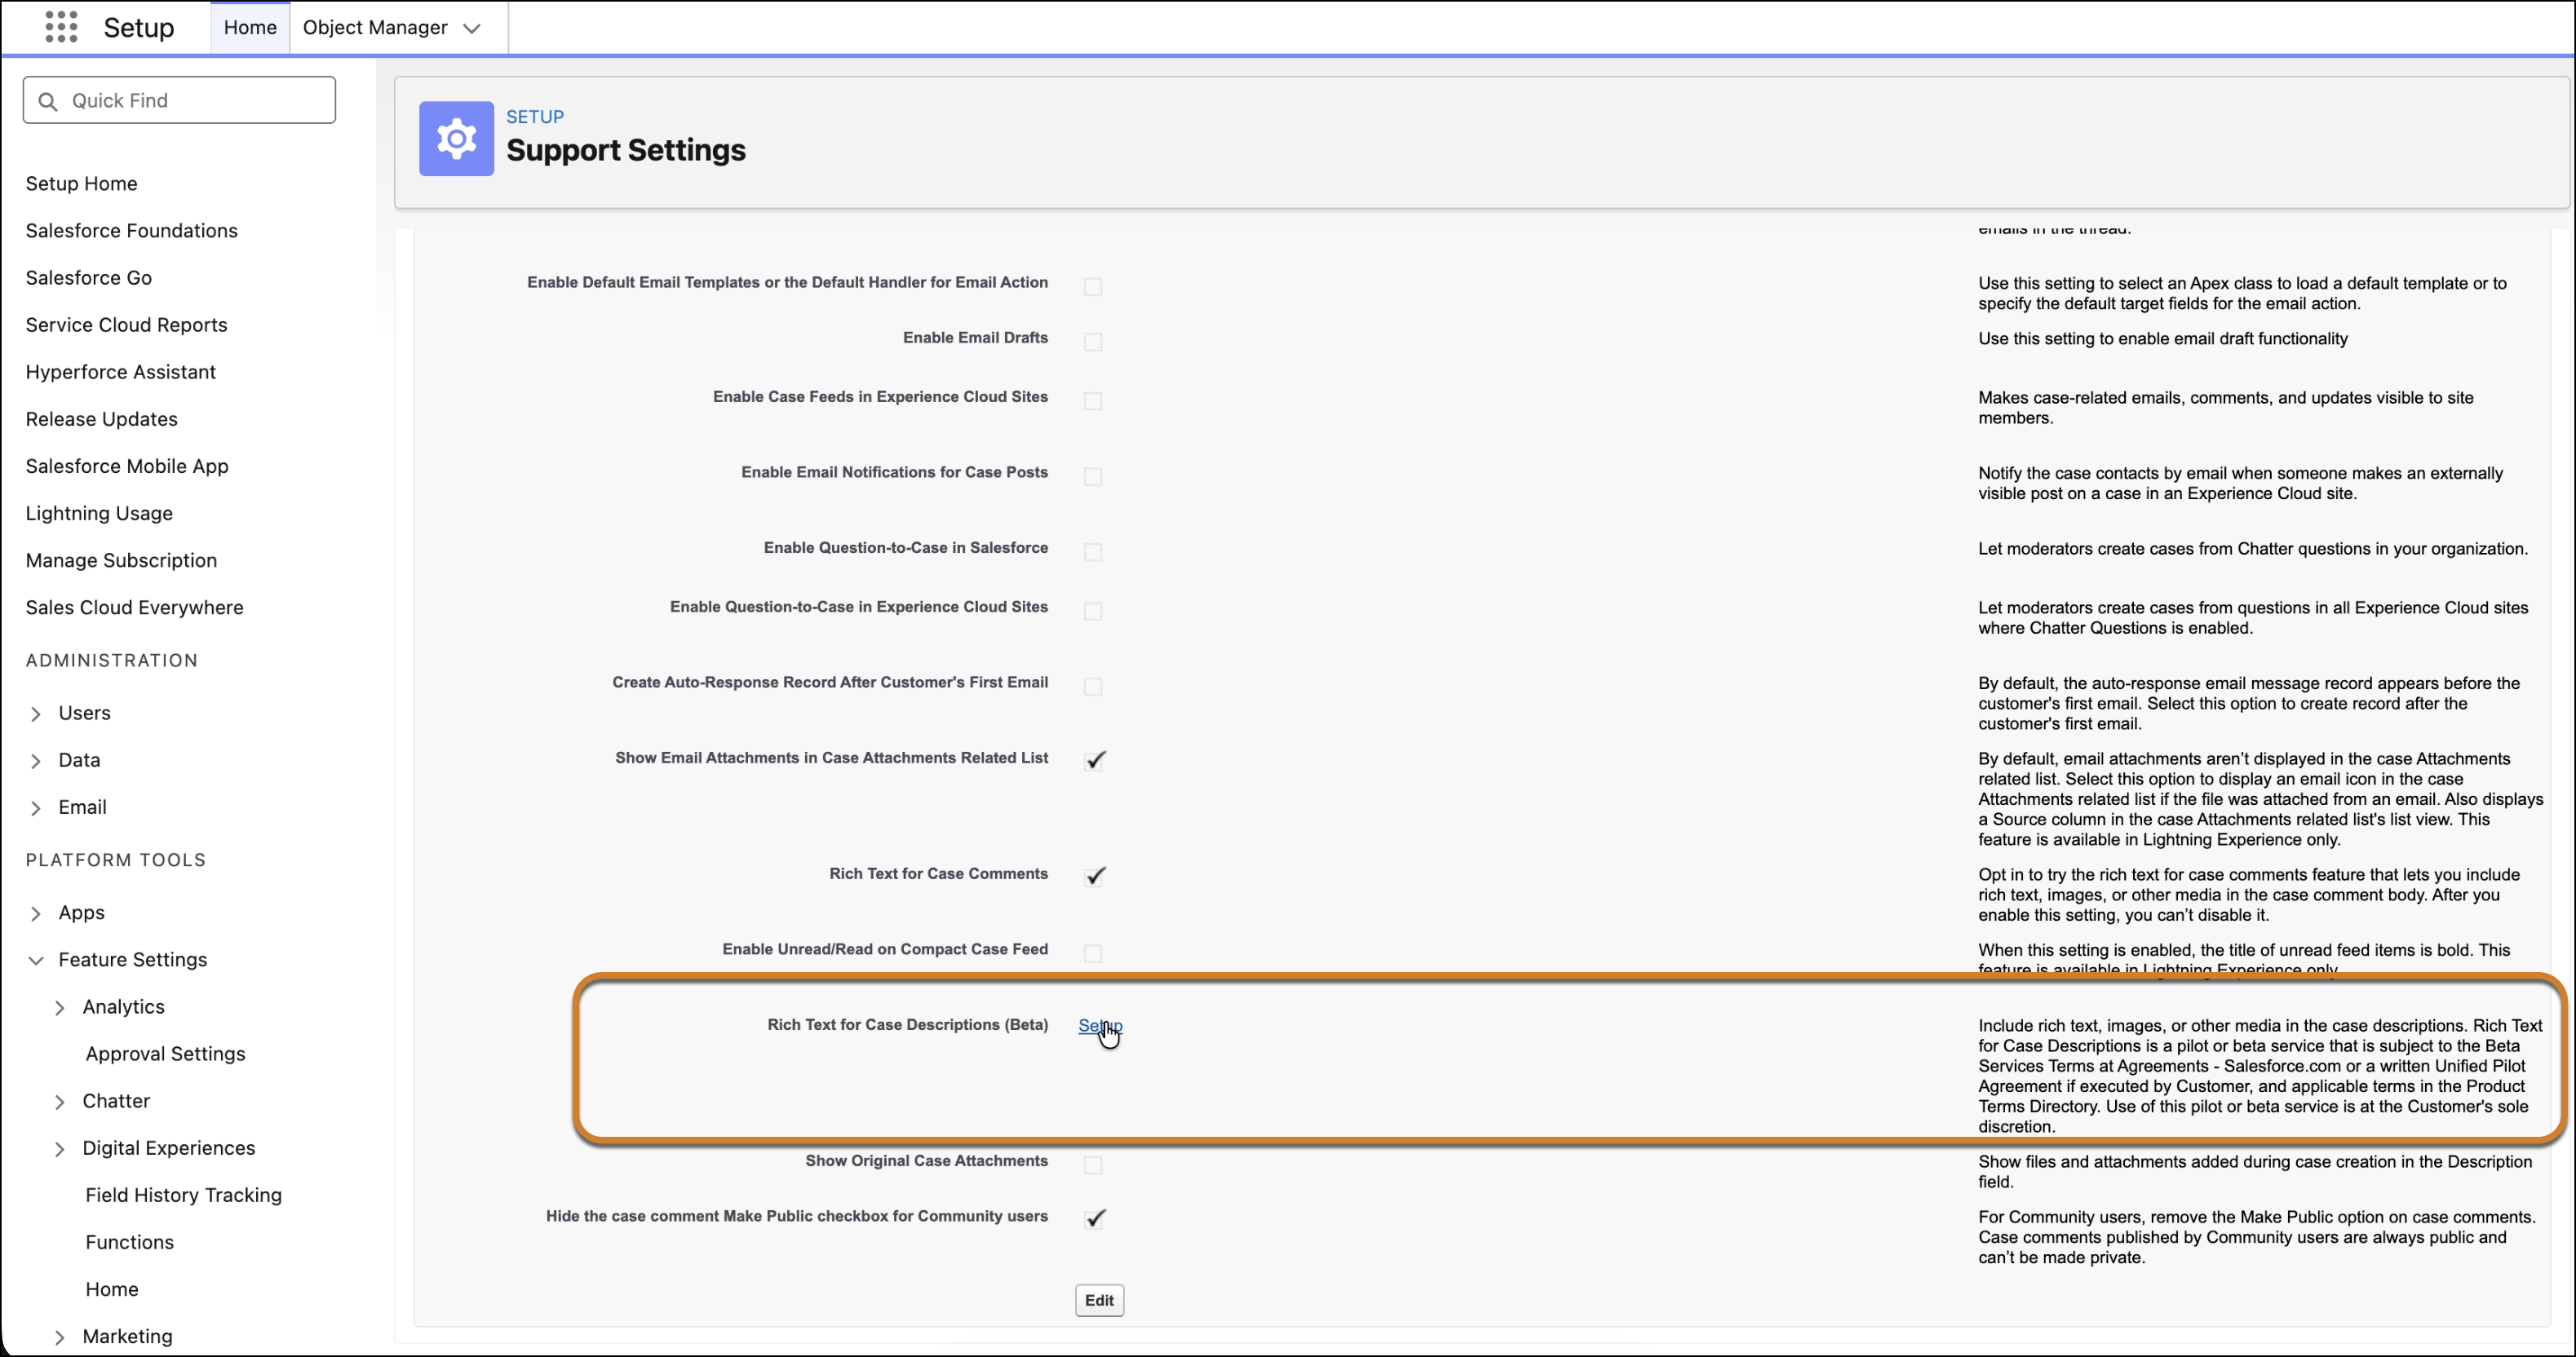Image resolution: width=2576 pixels, height=1357 pixels.
Task: Click the Quick Find search icon
Action: click(47, 100)
